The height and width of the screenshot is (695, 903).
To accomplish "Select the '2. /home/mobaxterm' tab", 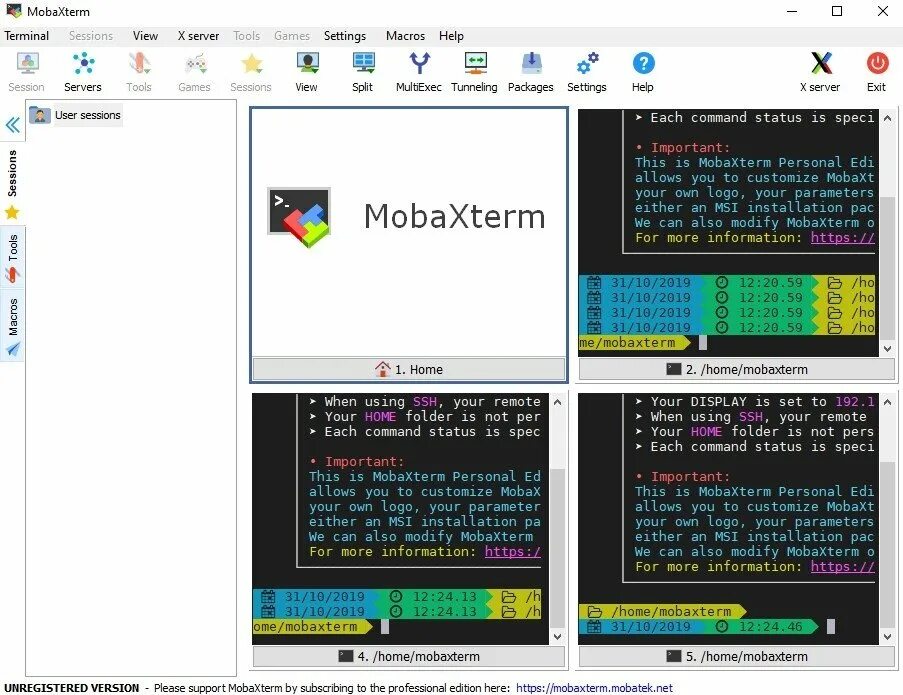I will (737, 369).
